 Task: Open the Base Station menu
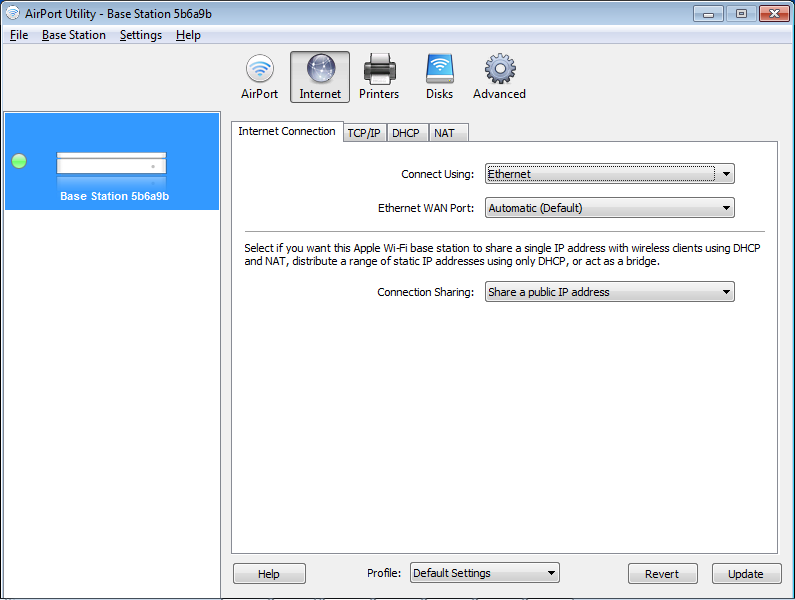point(74,35)
